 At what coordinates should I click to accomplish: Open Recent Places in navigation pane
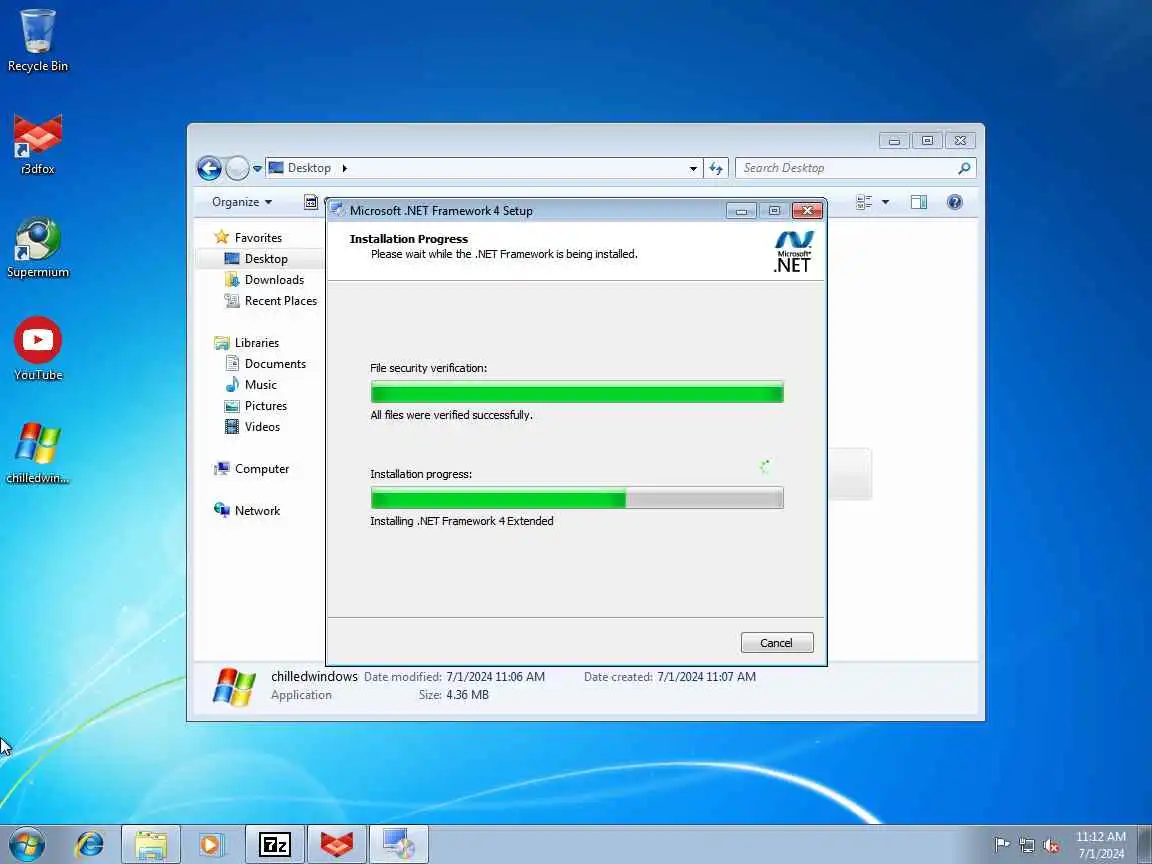[x=270, y=300]
